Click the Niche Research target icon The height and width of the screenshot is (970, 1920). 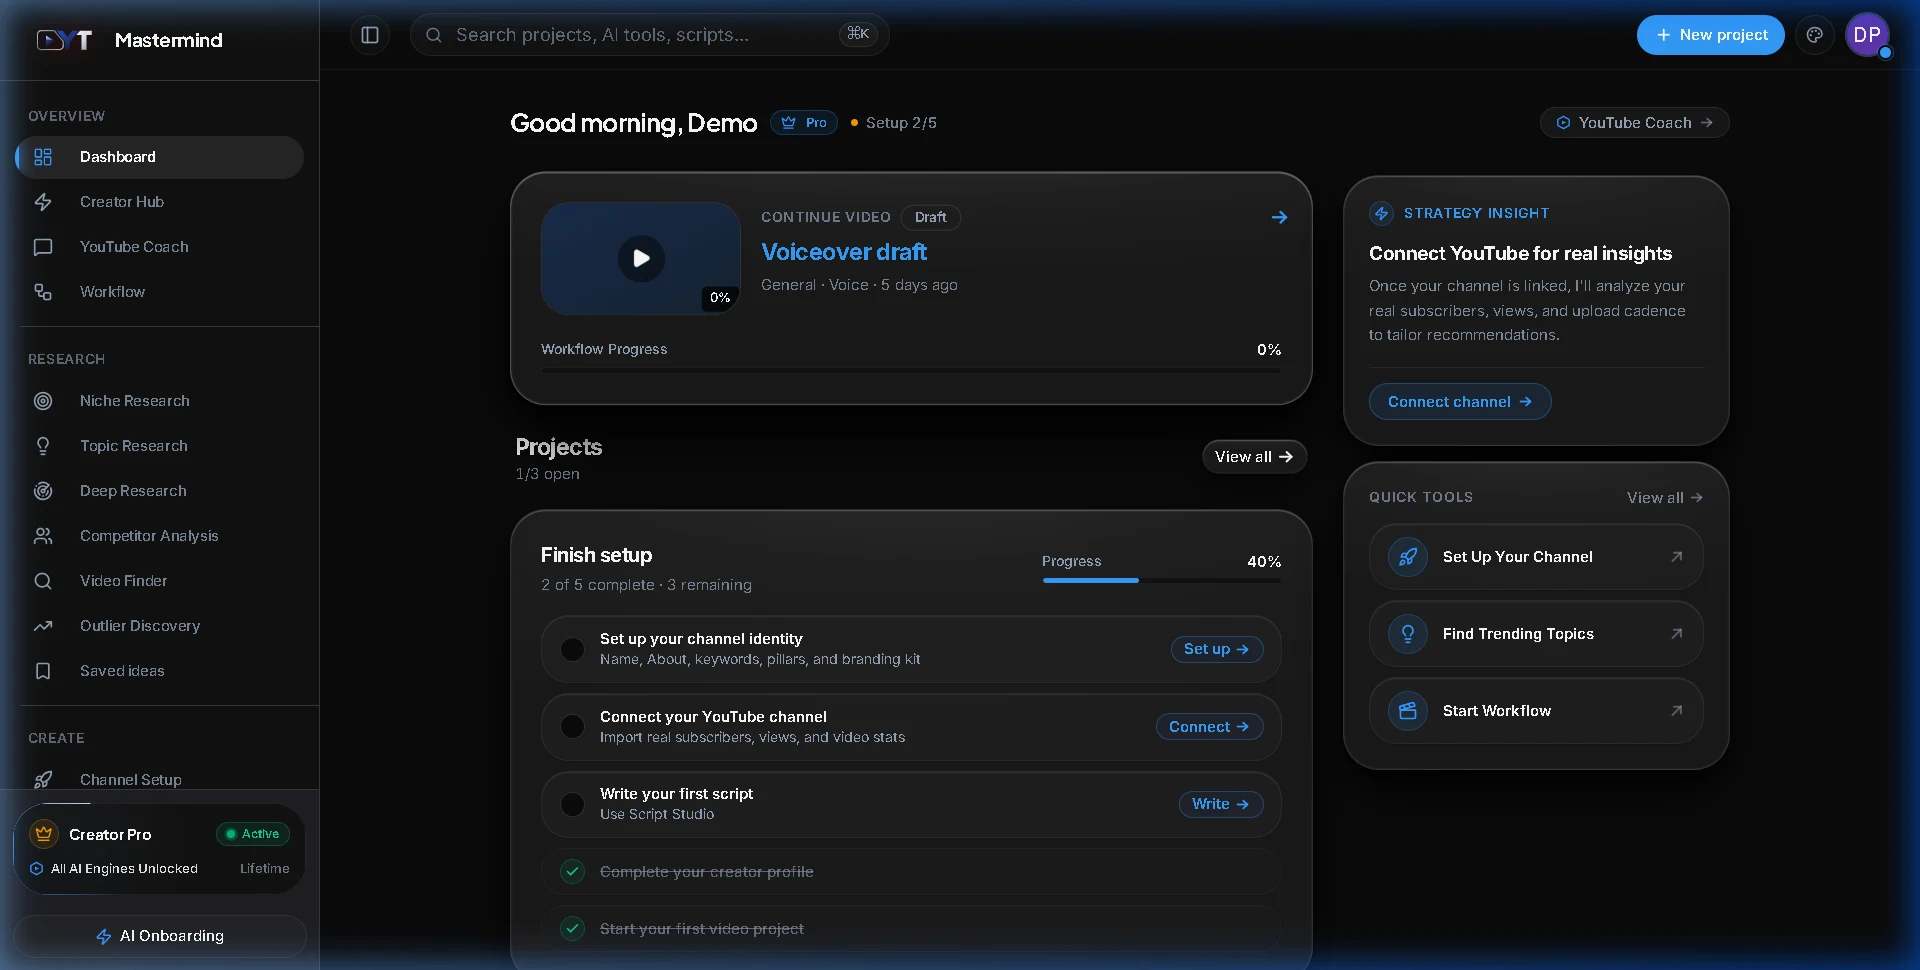point(43,401)
